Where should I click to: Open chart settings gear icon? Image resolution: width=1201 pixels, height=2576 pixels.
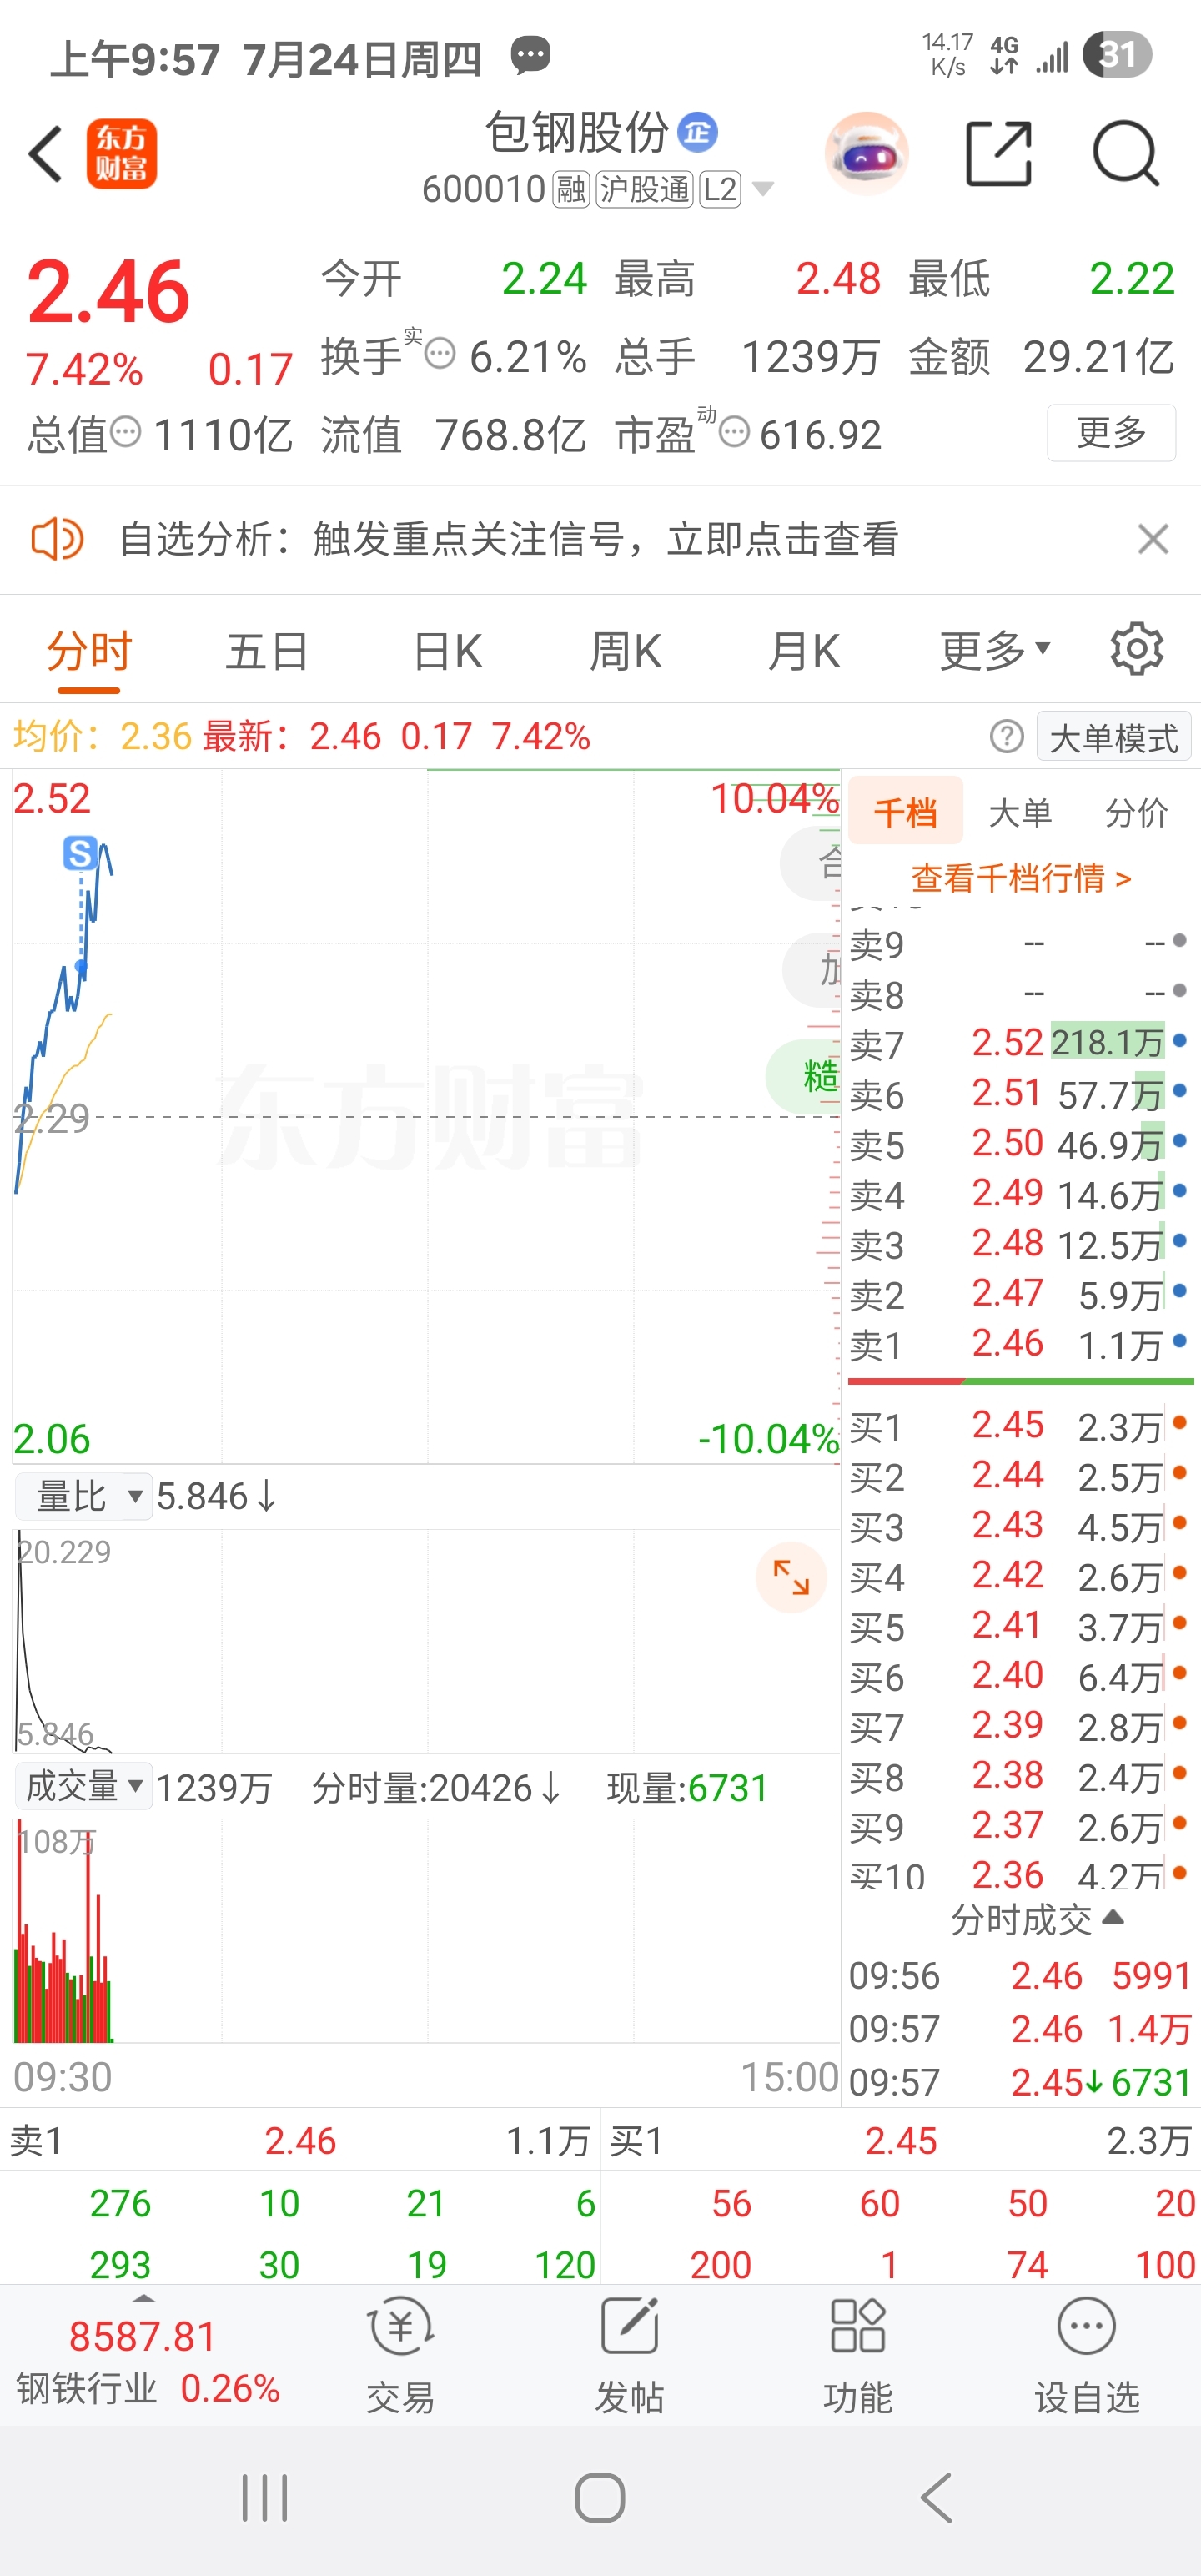tap(1137, 650)
